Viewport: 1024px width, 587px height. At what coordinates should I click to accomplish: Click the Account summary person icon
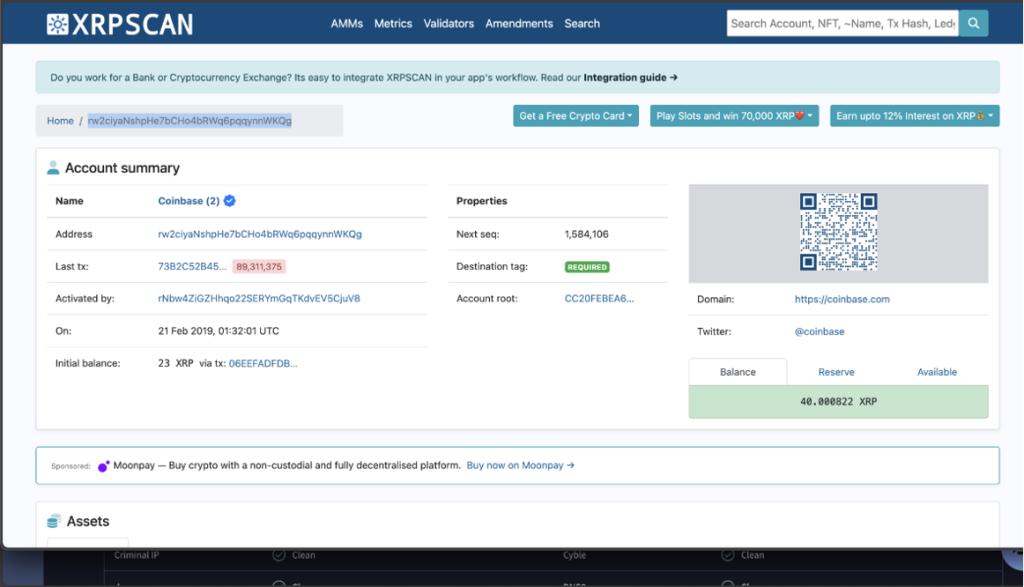click(53, 168)
